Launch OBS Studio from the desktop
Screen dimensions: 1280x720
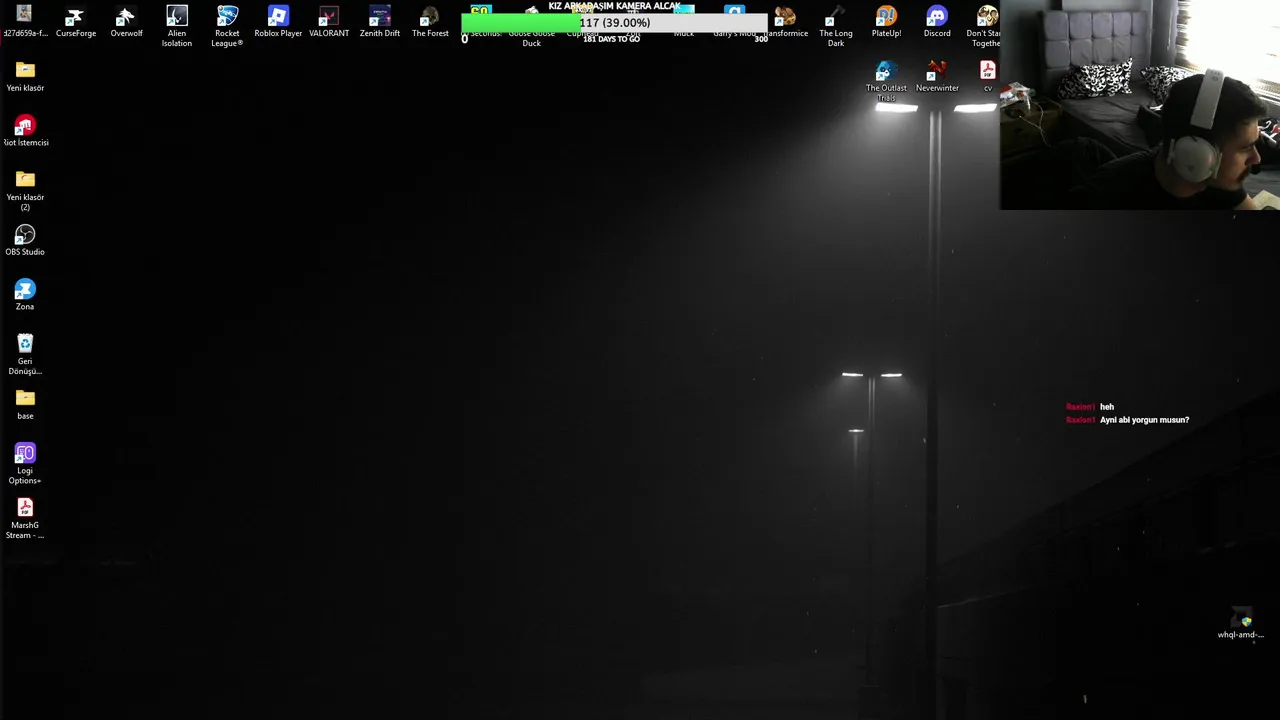[25, 240]
